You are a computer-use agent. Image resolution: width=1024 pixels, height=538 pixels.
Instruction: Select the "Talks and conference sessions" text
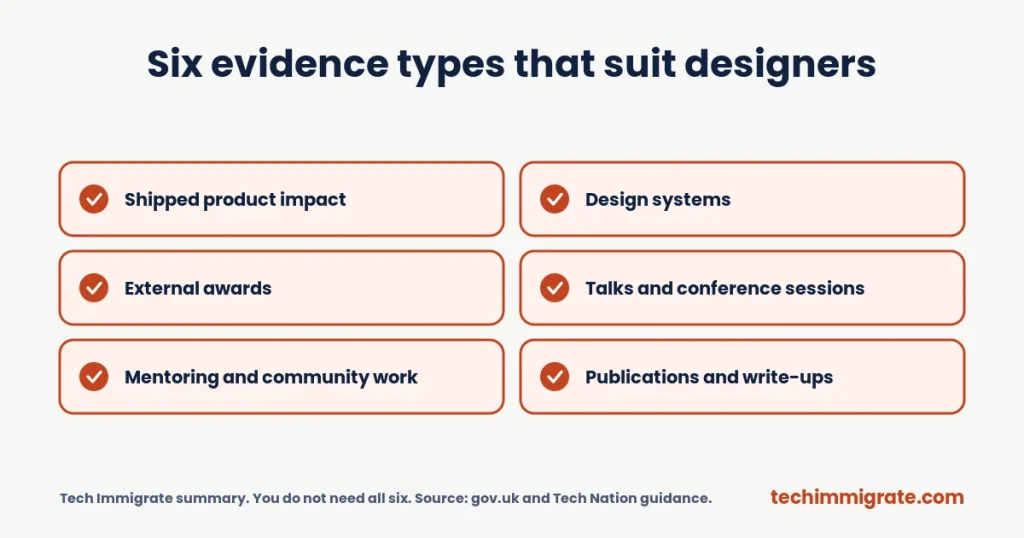click(x=725, y=288)
